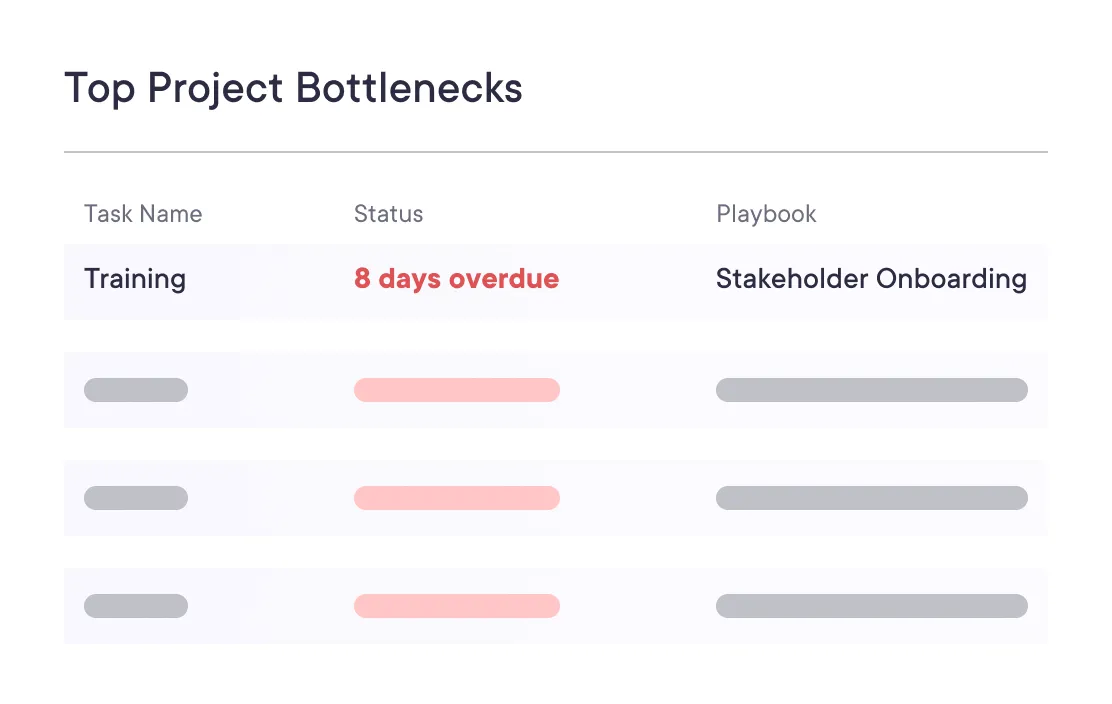Open the Training task
The image size is (1112, 704).
(135, 279)
